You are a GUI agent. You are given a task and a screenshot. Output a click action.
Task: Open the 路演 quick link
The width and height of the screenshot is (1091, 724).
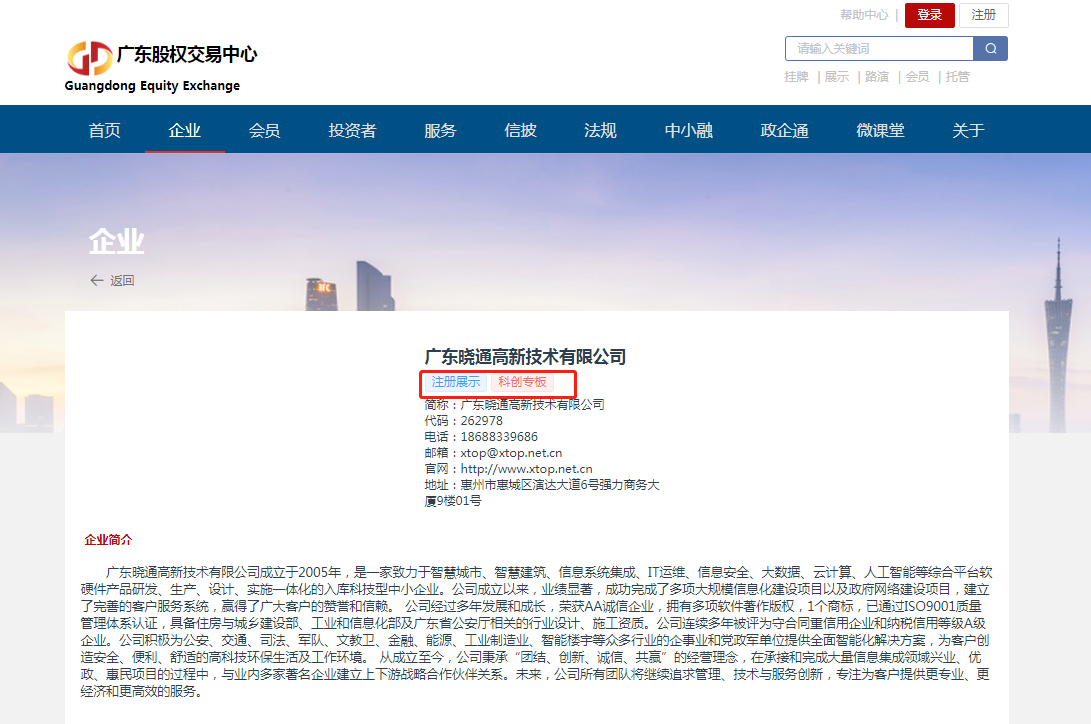(875, 76)
